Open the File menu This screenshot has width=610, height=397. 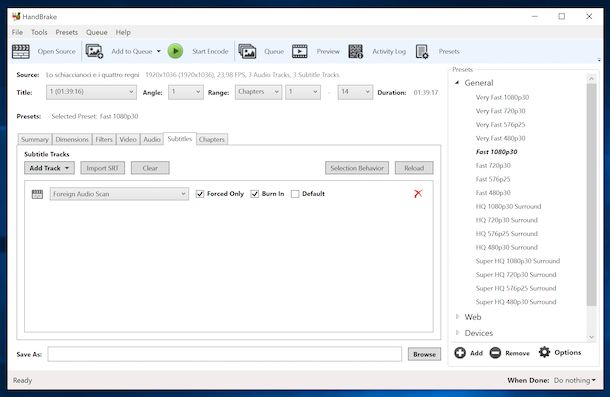click(x=17, y=32)
